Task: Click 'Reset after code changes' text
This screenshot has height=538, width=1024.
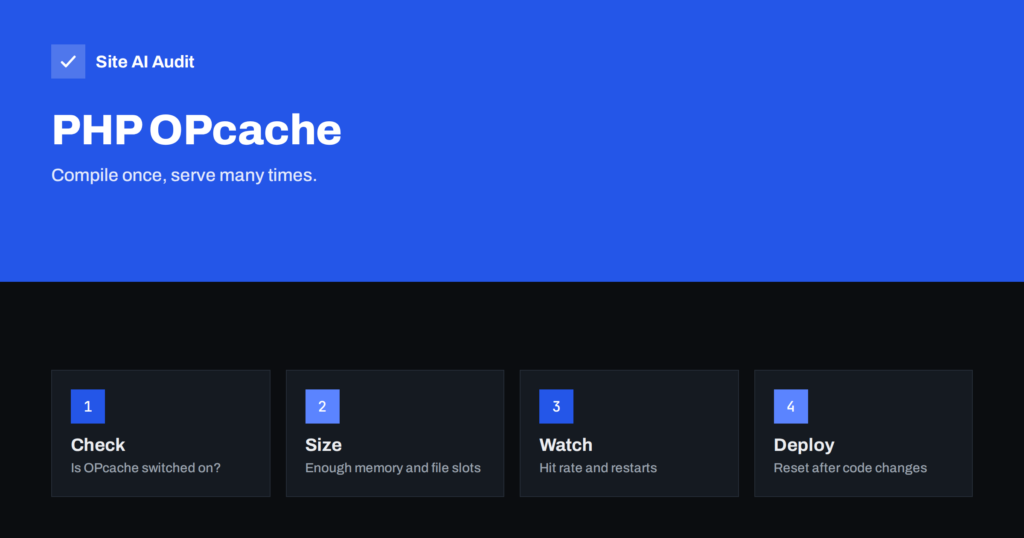Action: coord(850,467)
